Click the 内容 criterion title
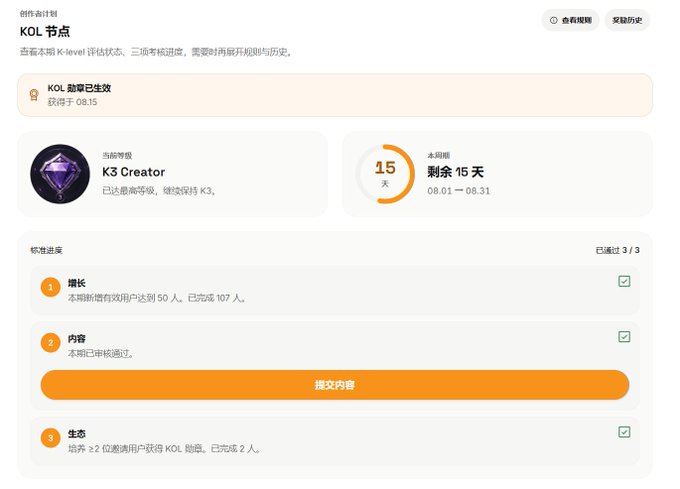This screenshot has height=489, width=680. pyautogui.click(x=76, y=339)
